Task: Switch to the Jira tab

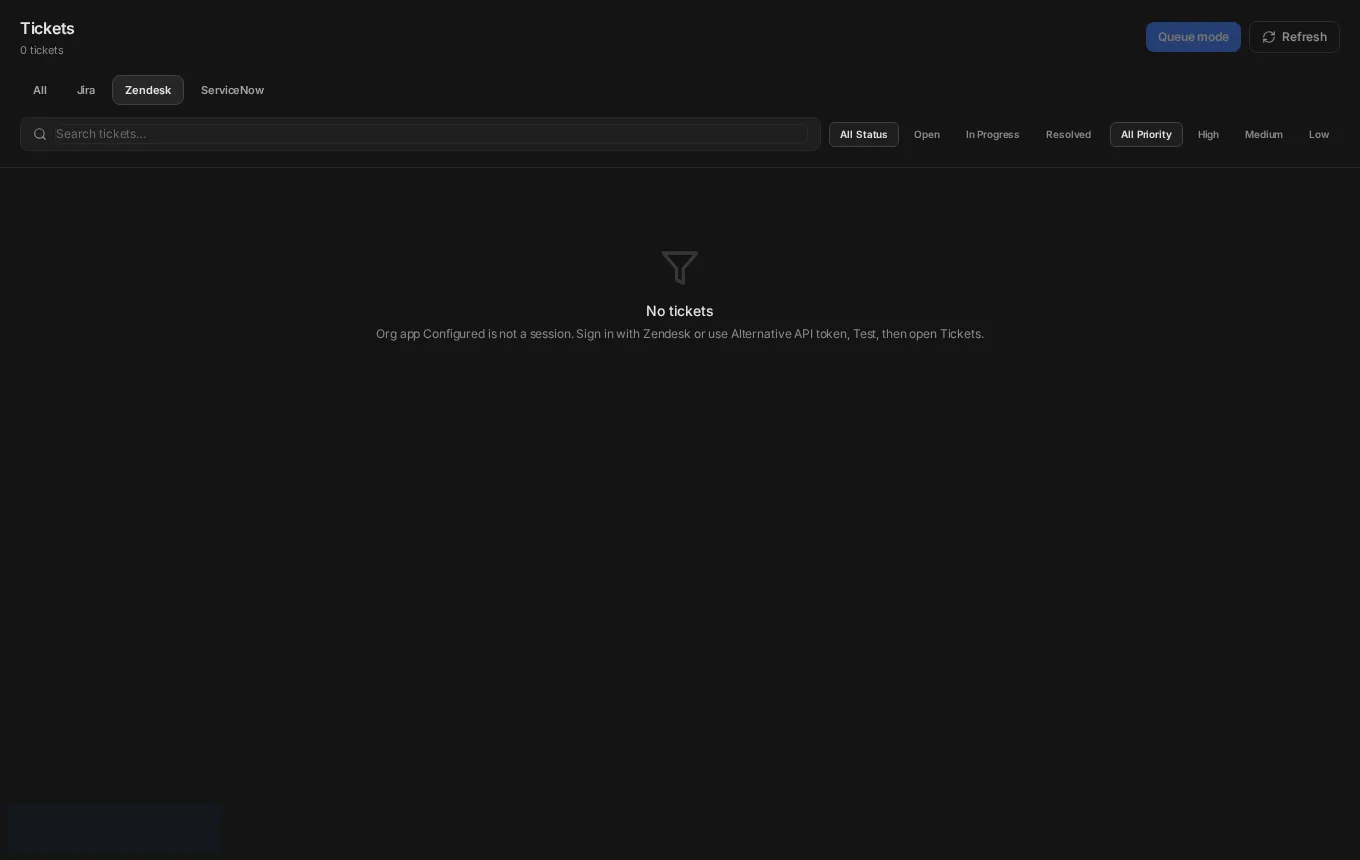Action: tap(86, 90)
